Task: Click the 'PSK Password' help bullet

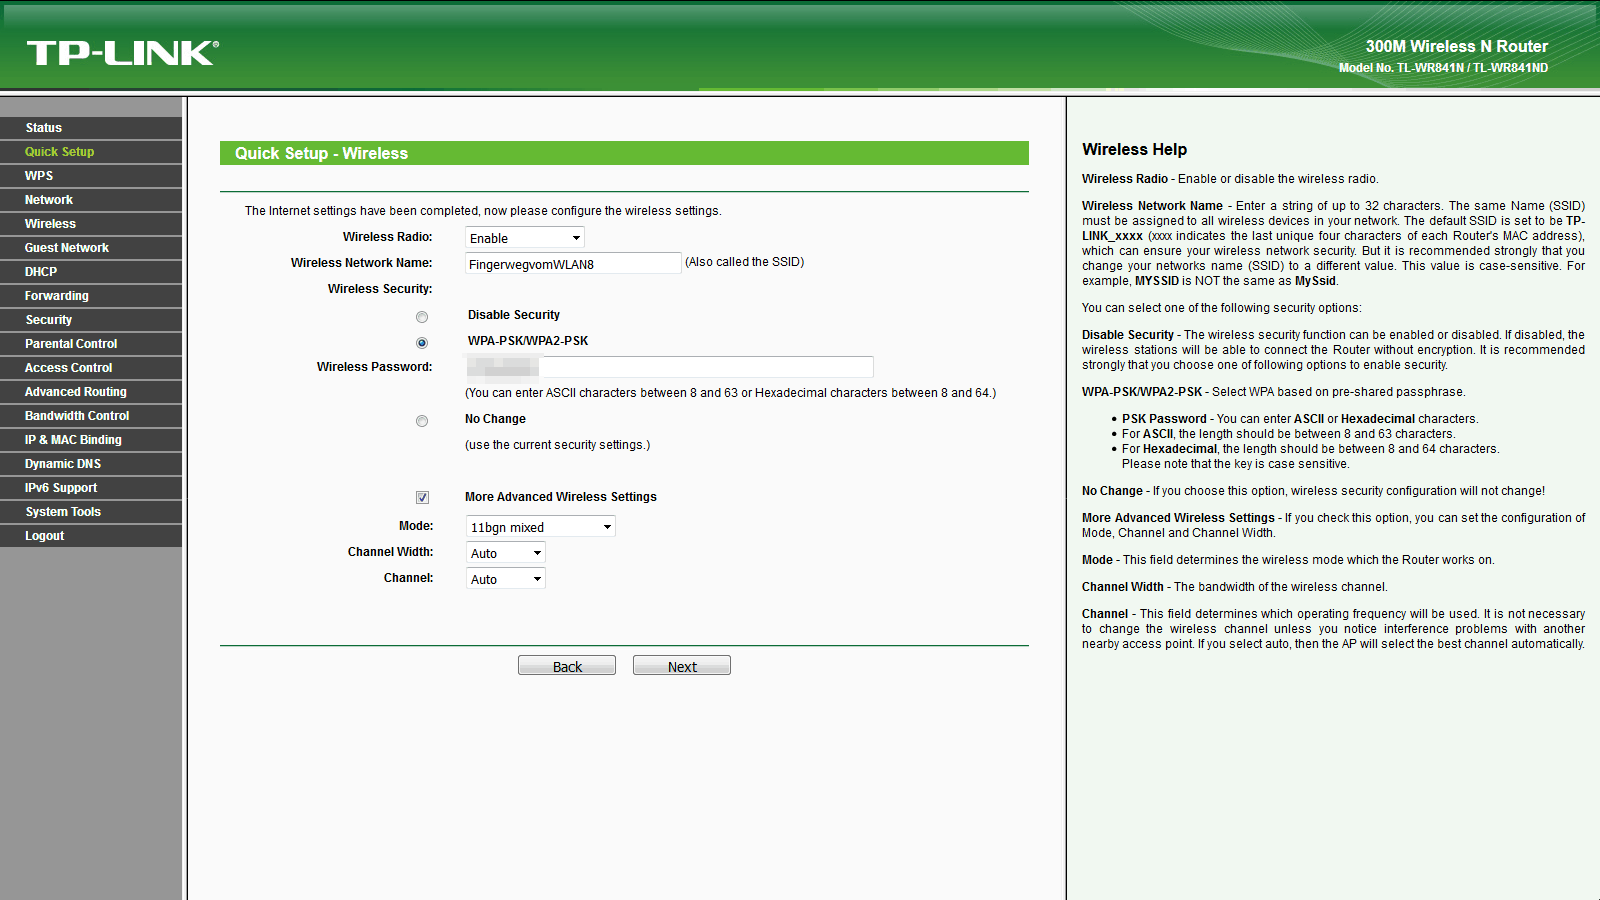Action: (1300, 419)
